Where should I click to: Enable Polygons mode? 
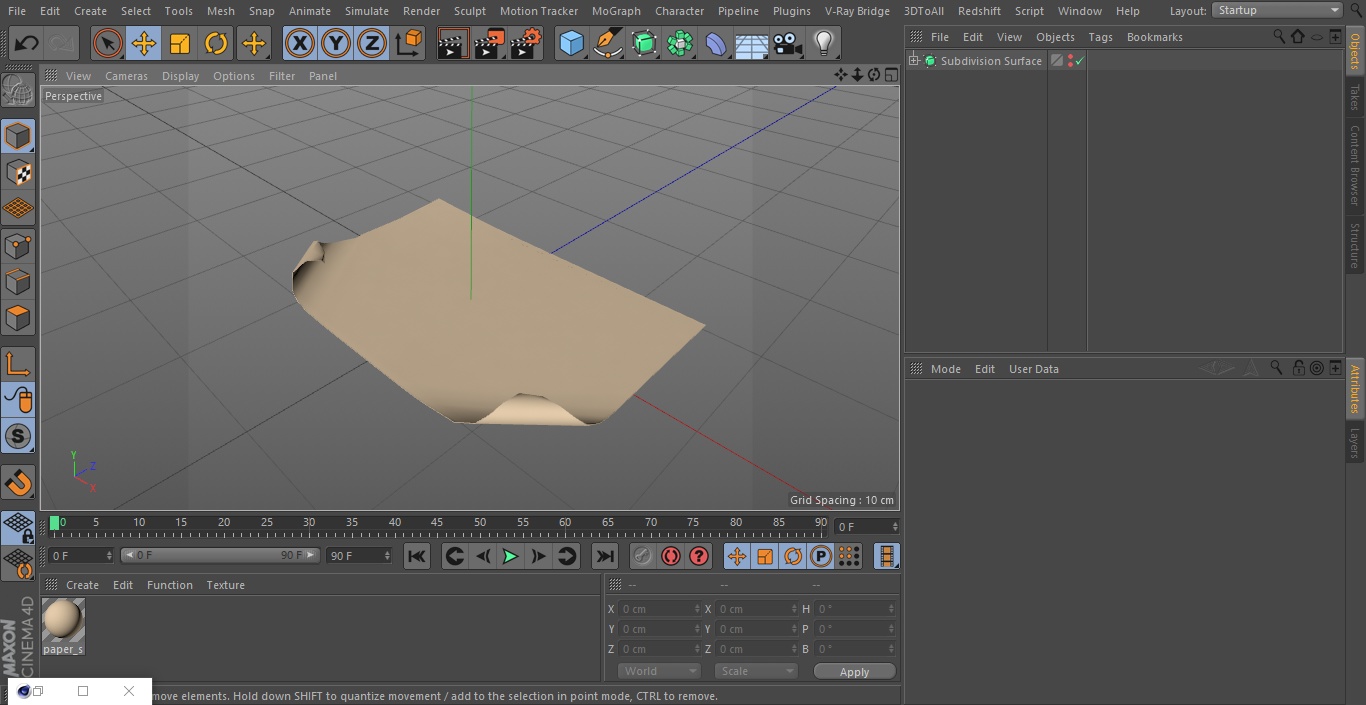pos(18,317)
